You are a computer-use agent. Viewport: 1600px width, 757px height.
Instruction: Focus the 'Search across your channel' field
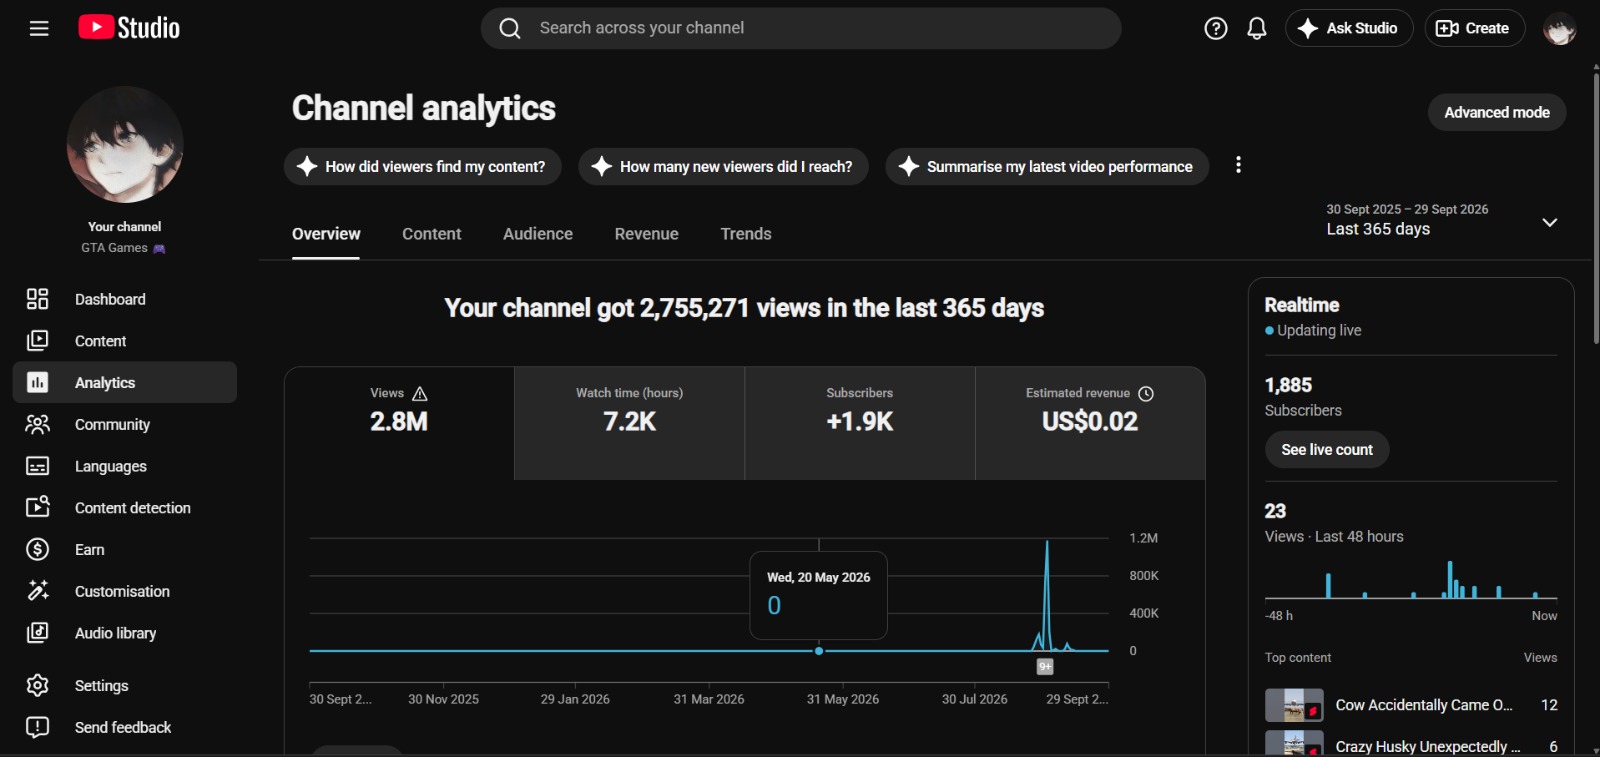point(801,28)
